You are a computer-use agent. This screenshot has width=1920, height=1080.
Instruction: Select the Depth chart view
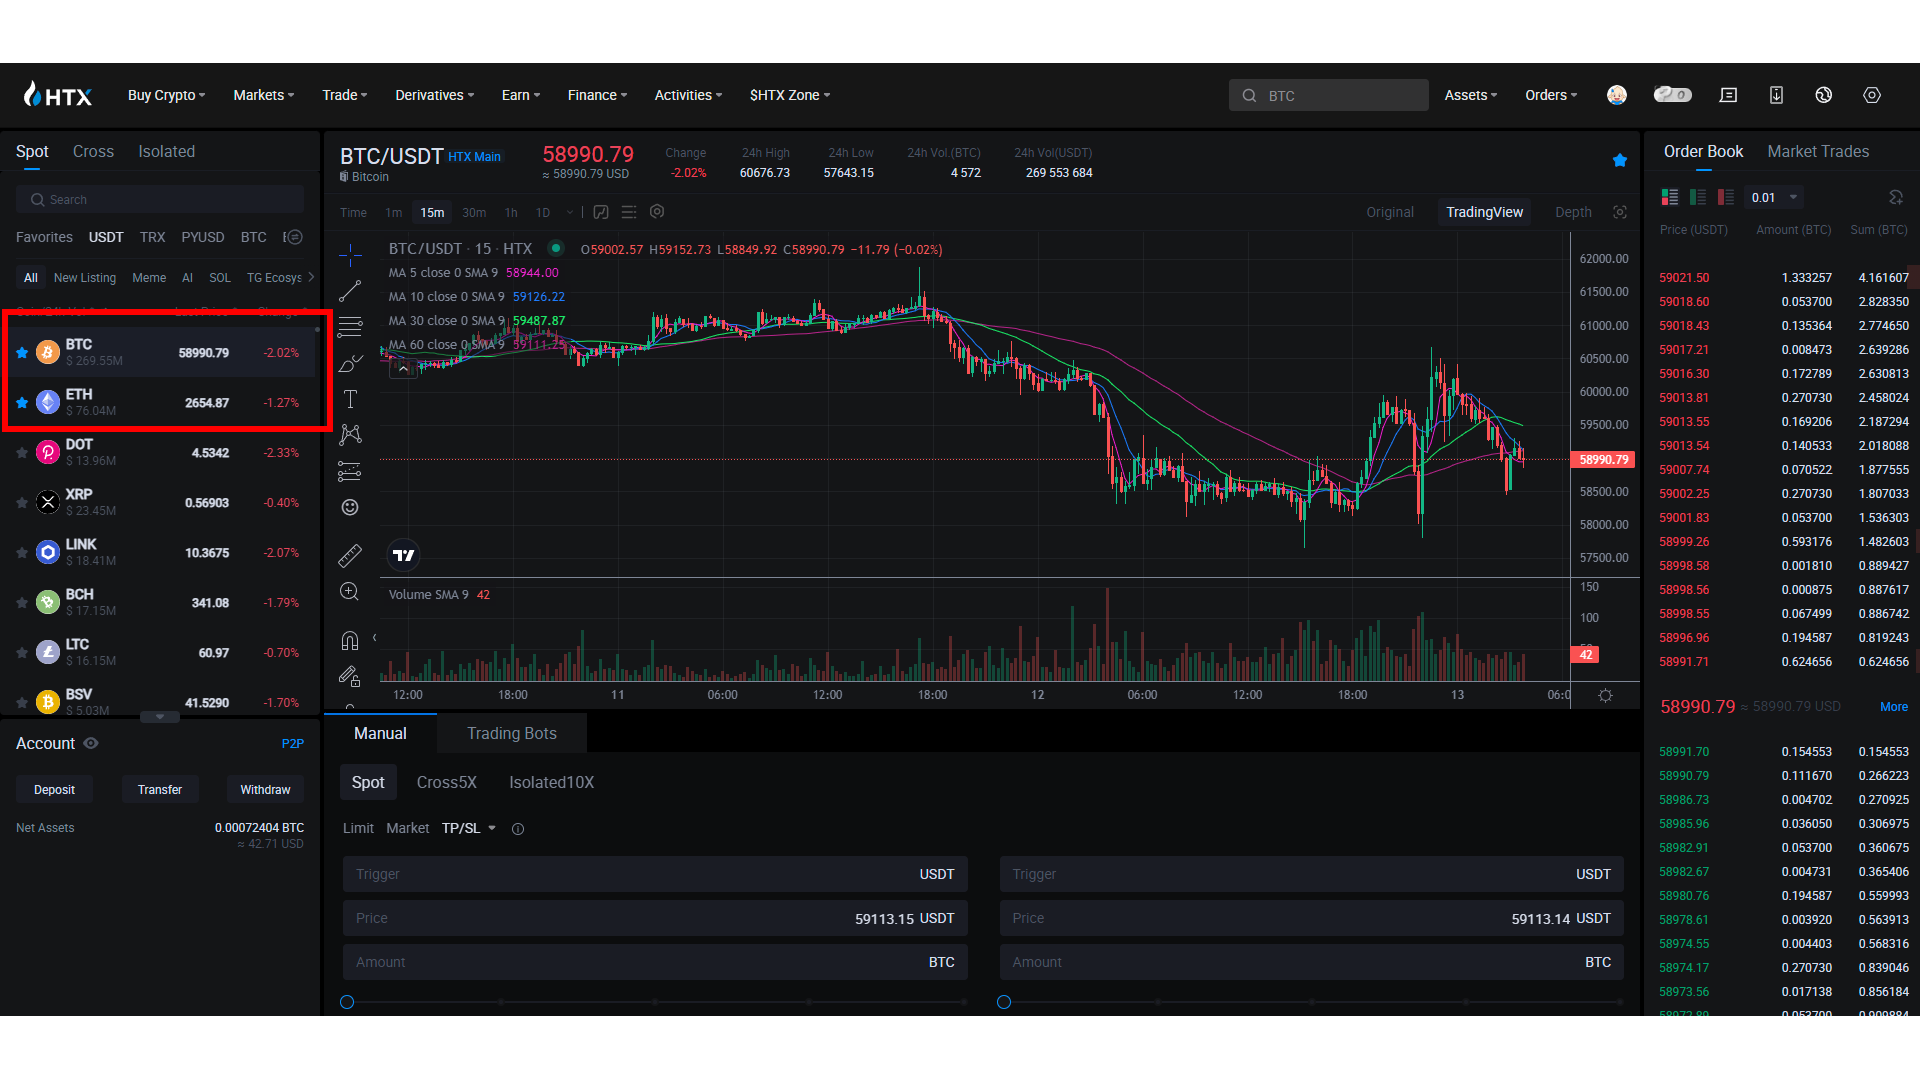tap(1573, 212)
